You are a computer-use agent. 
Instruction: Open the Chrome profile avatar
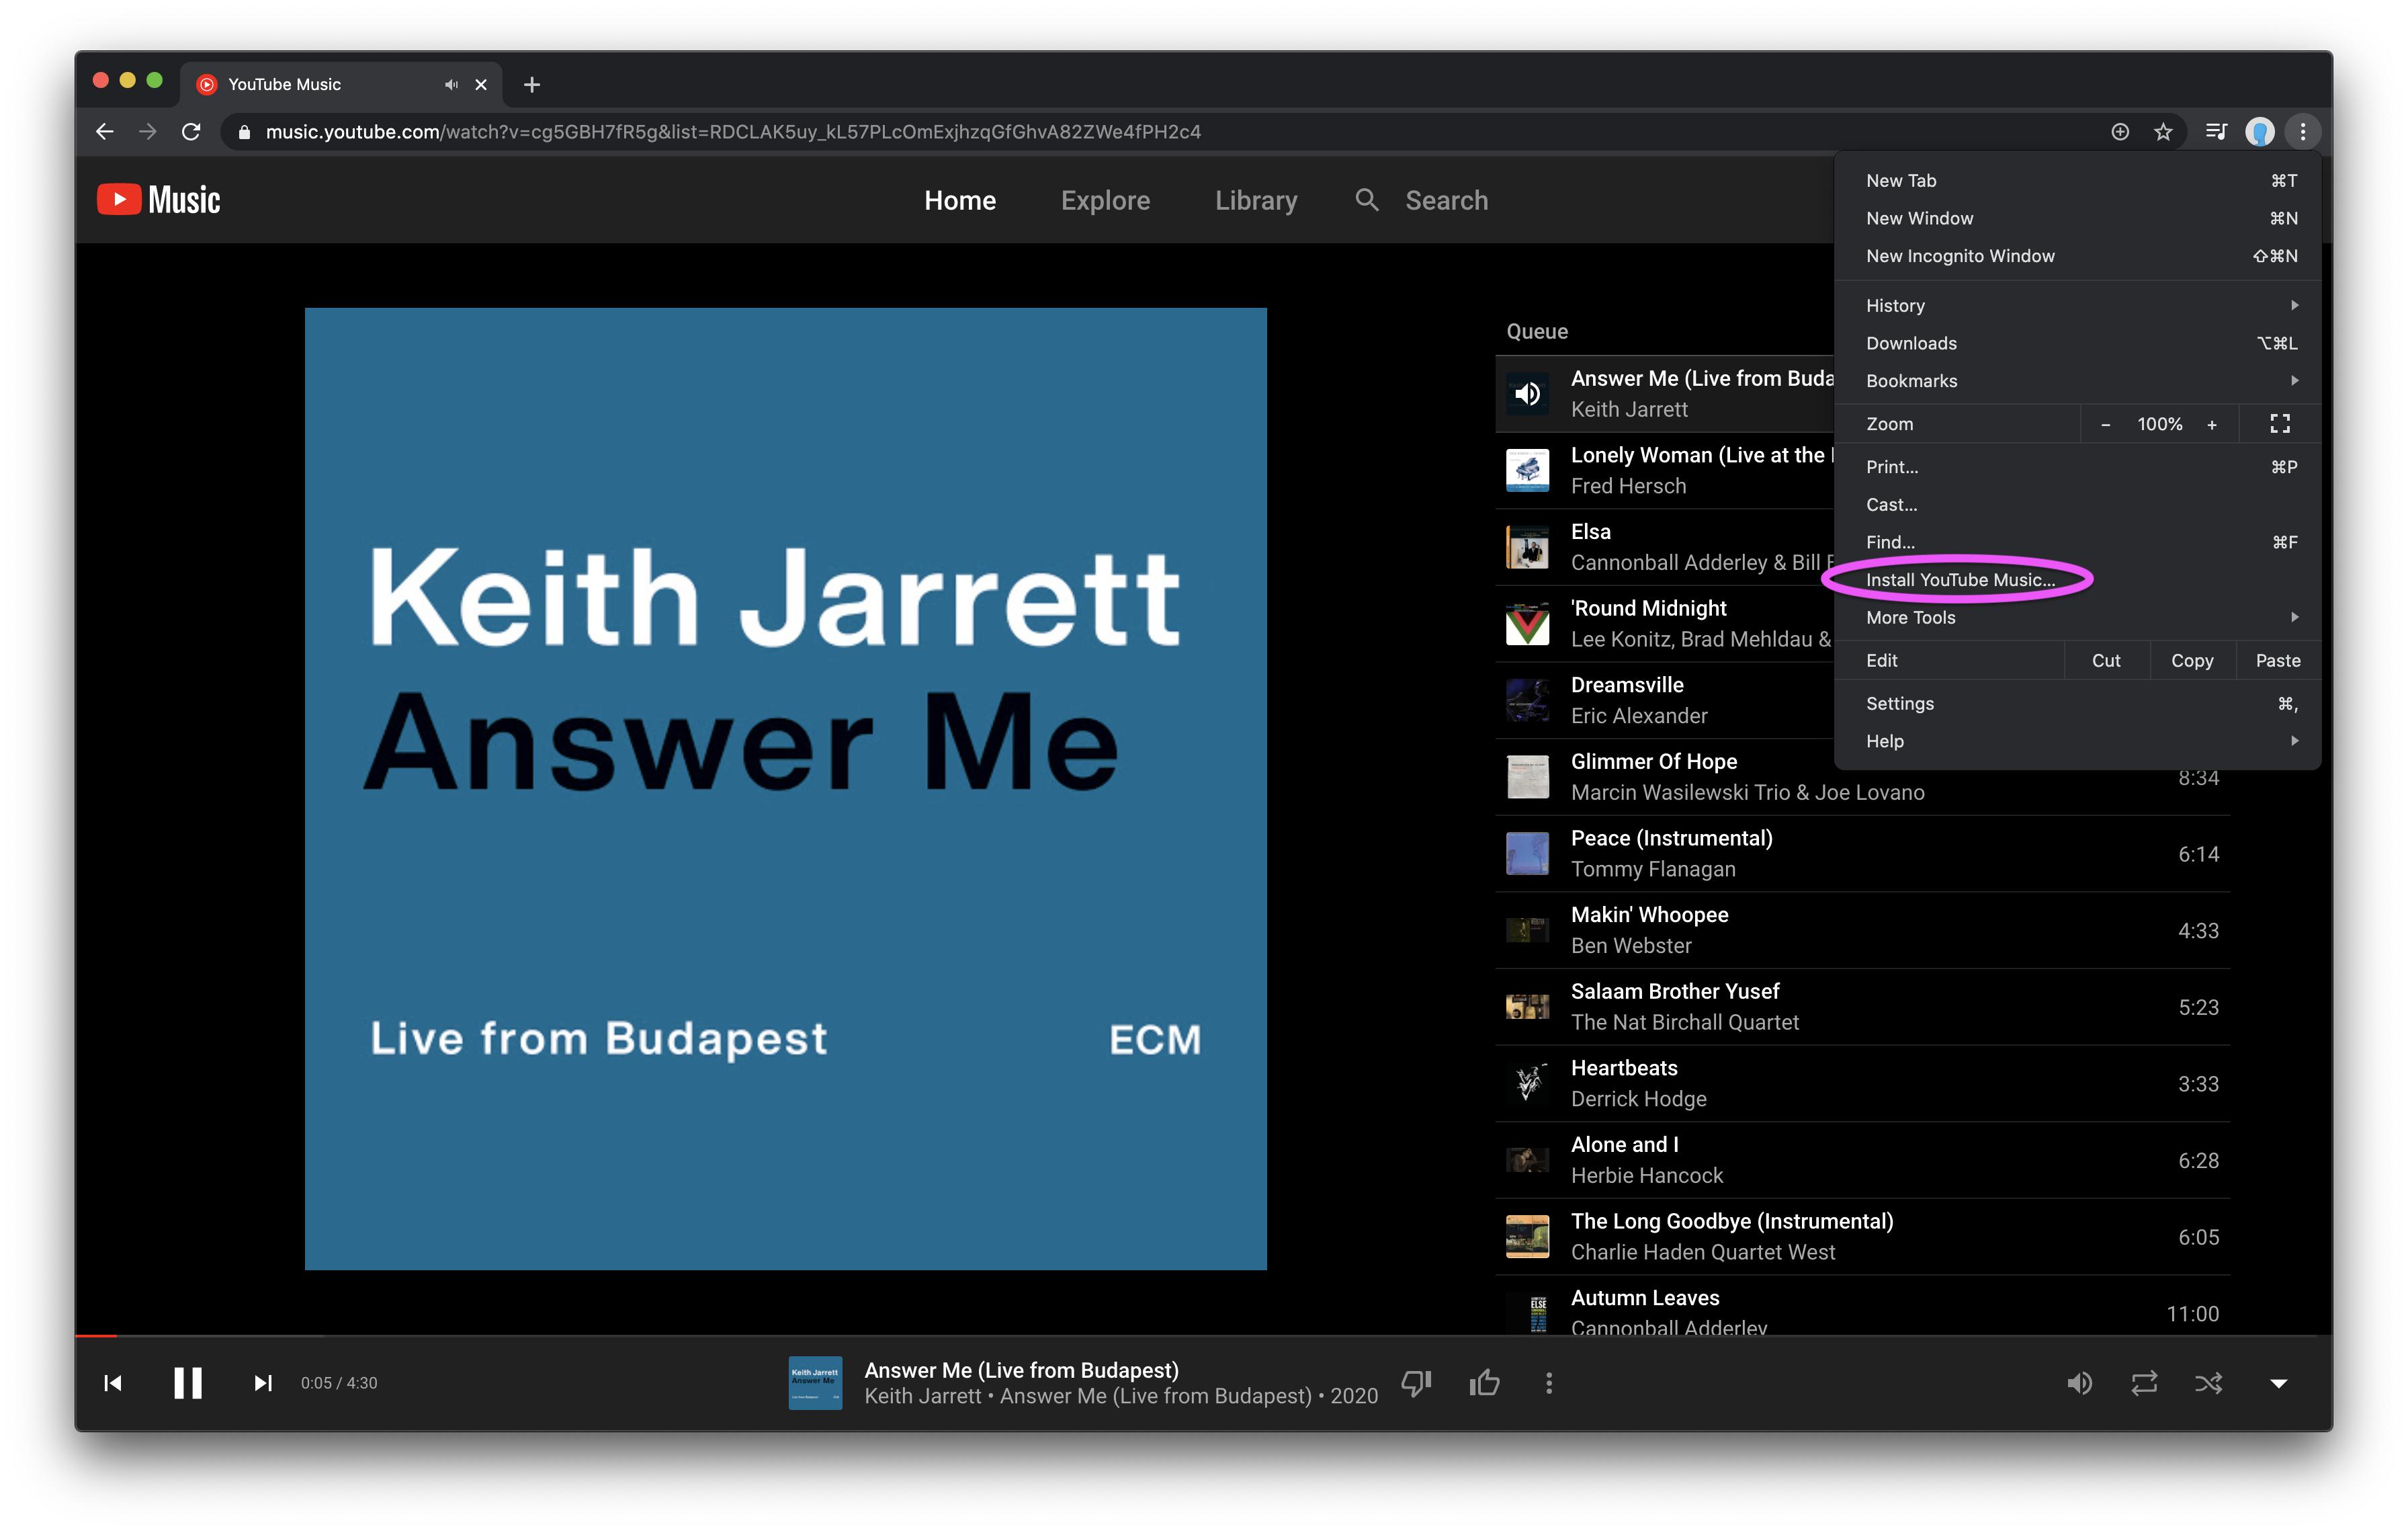point(2260,132)
